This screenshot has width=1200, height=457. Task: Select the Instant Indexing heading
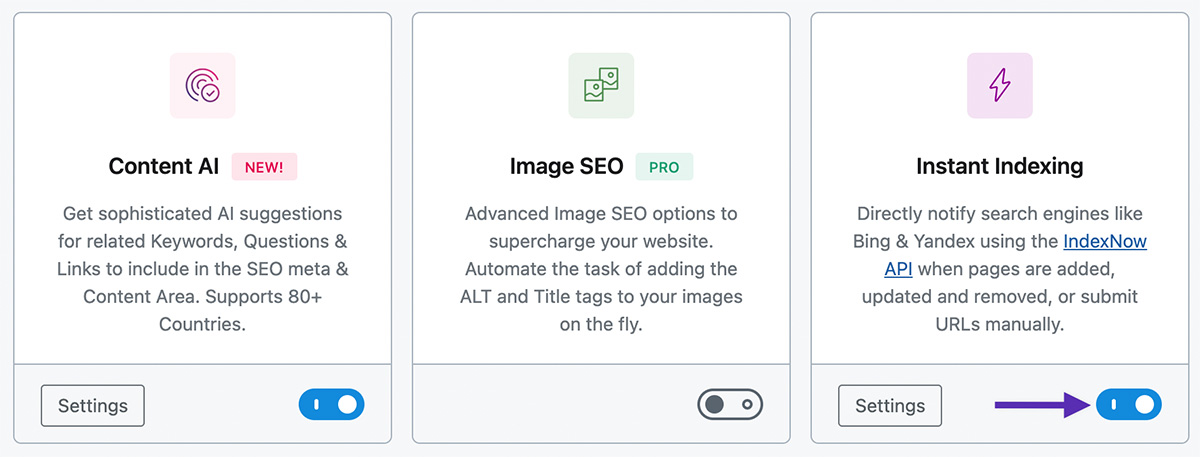coord(1000,167)
